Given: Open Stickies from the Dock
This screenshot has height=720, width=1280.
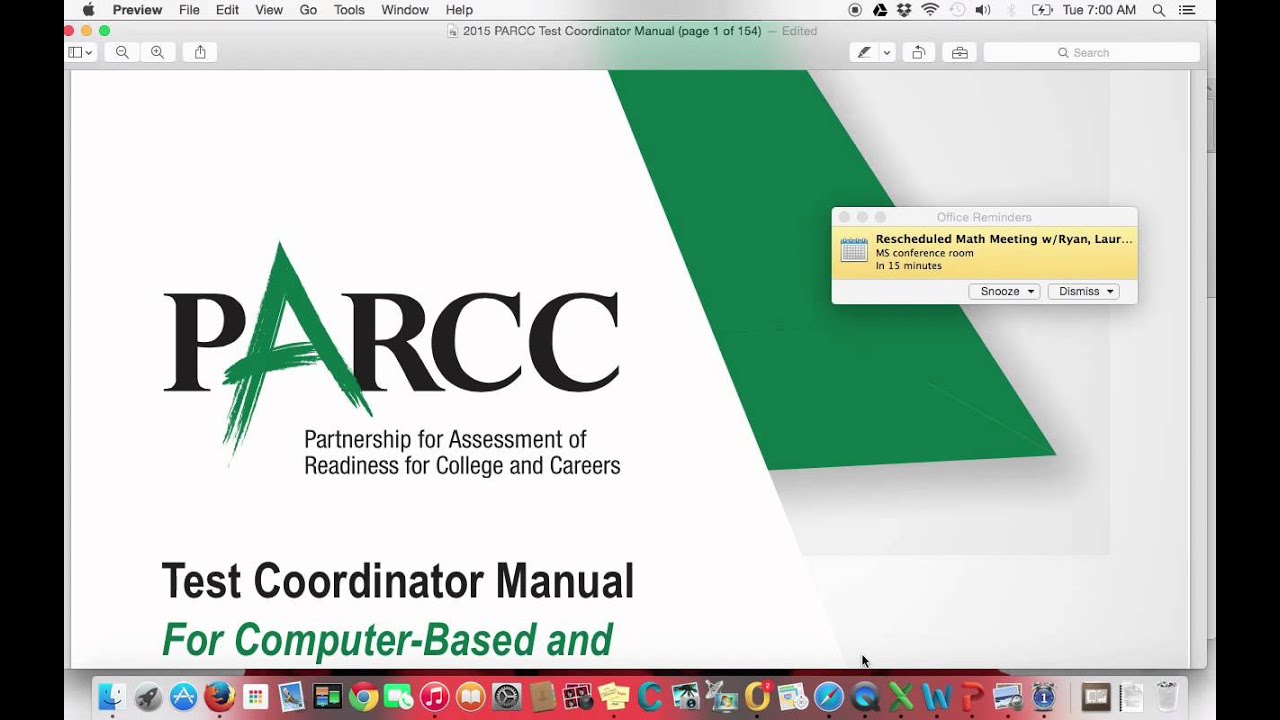Looking at the screenshot, I should pos(614,696).
